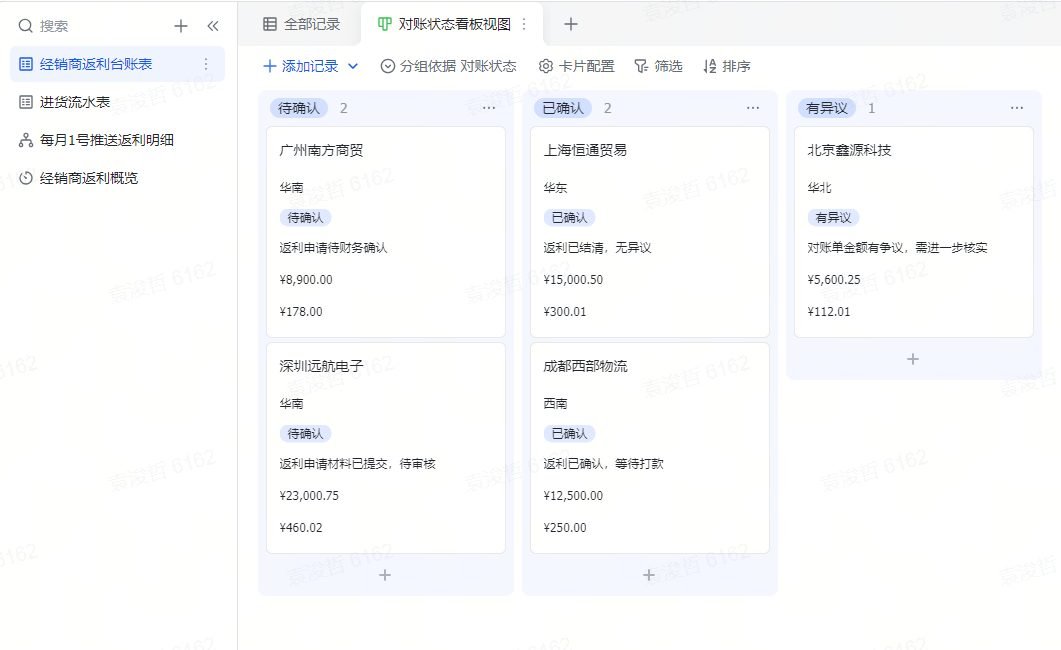The image size is (1061, 650).
Task: Click the 添加记录 button
Action: click(301, 66)
